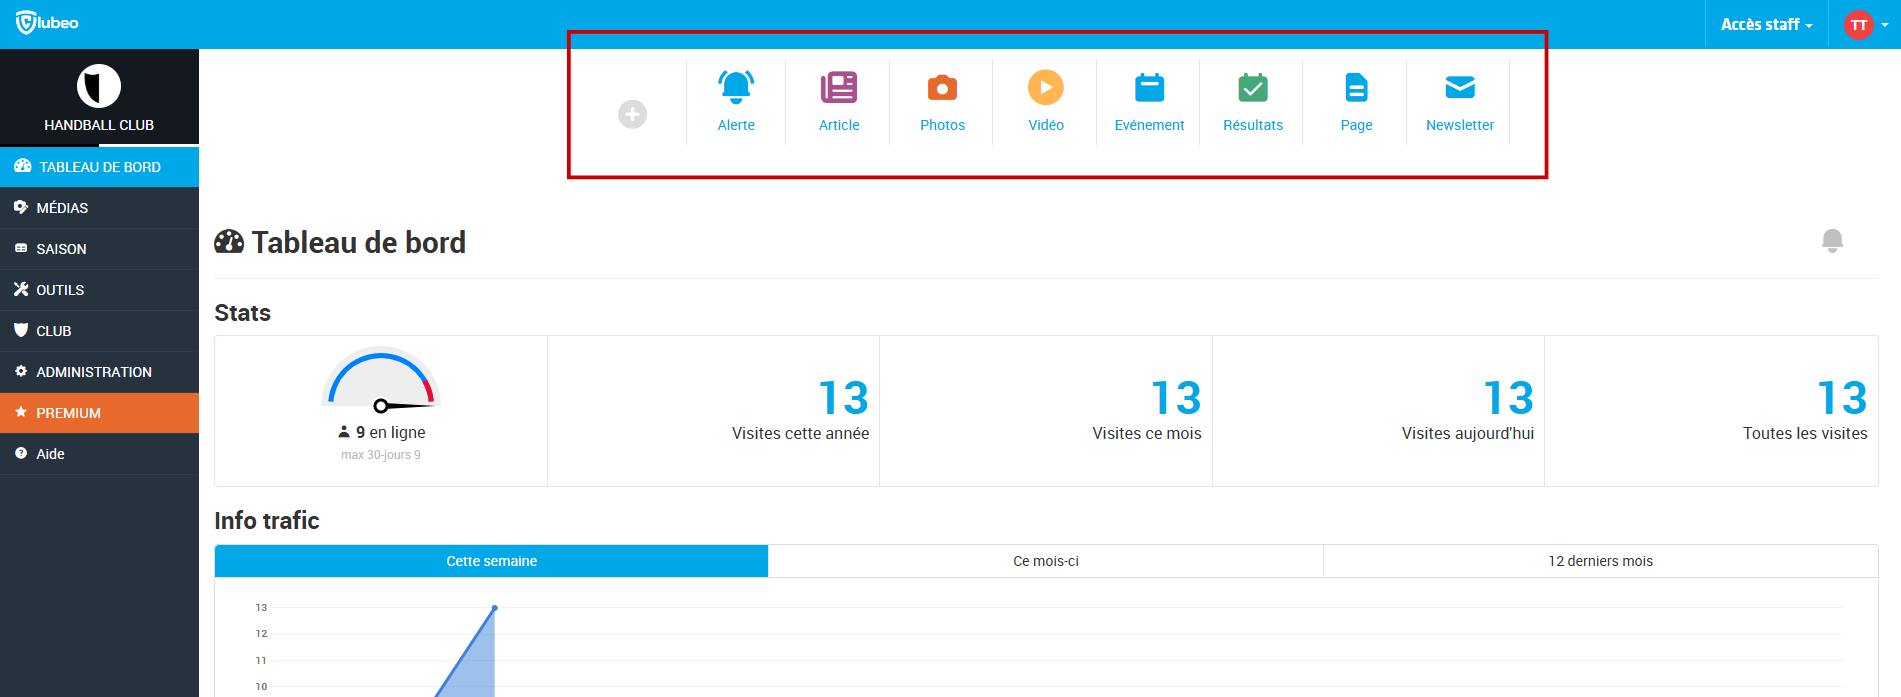Open the Premium section

(x=99, y=413)
